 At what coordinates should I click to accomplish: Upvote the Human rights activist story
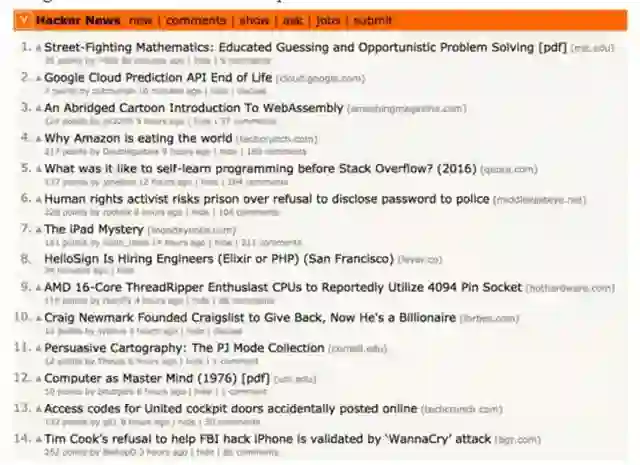pos(38,200)
